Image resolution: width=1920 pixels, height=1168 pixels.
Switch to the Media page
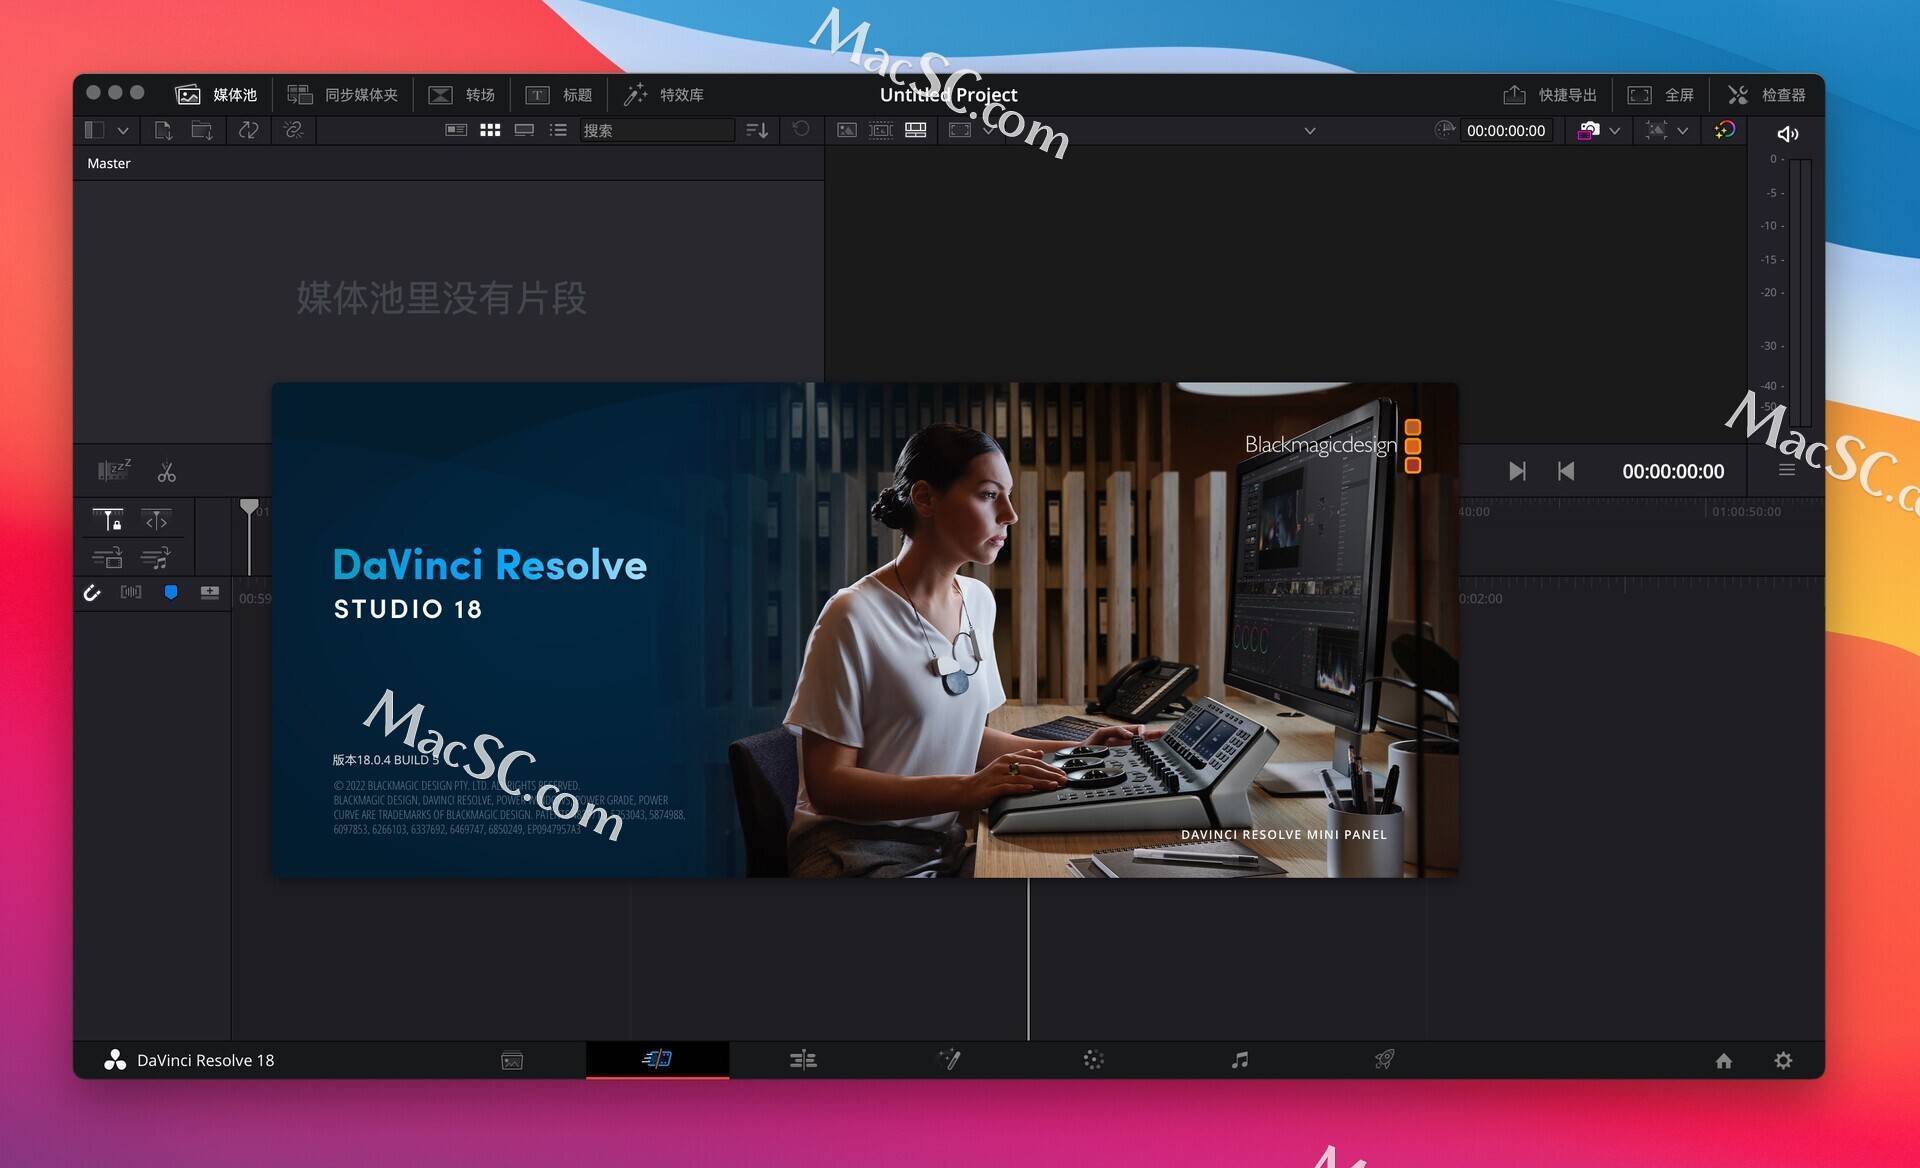tap(512, 1061)
